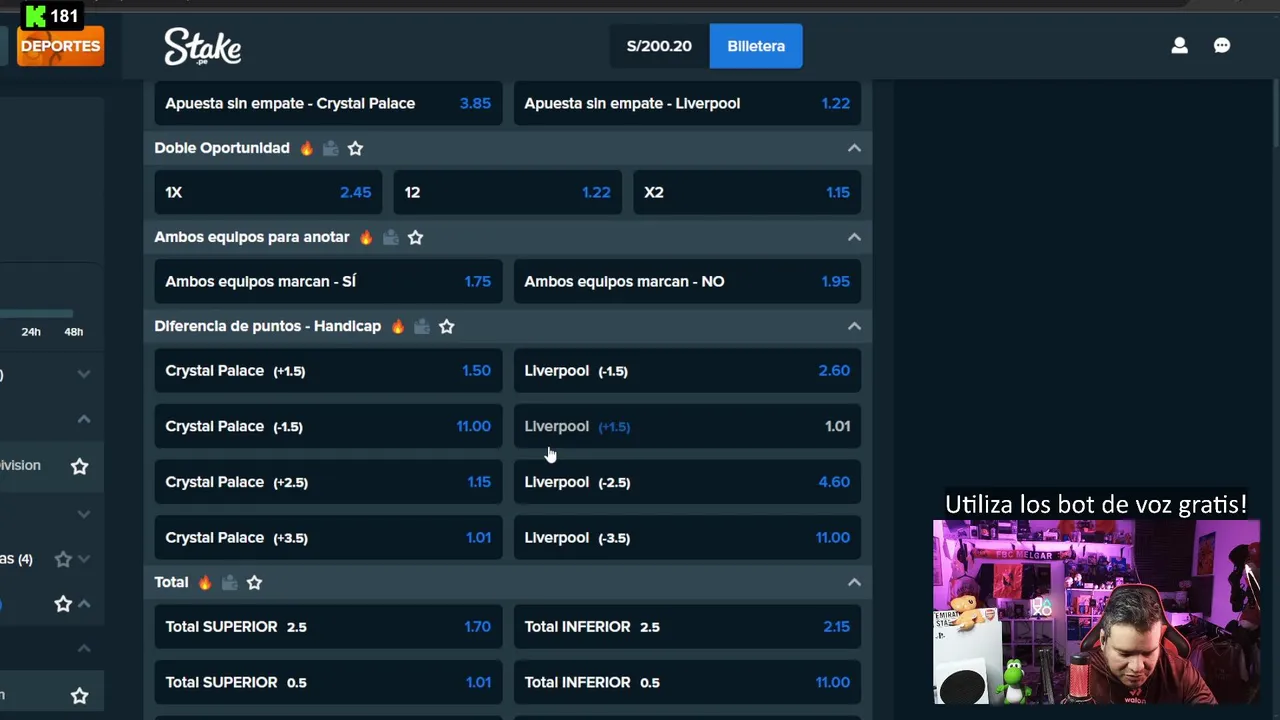Choose Crystal Palace (-1.5) at 11.00
The width and height of the screenshot is (1280, 720).
click(328, 426)
